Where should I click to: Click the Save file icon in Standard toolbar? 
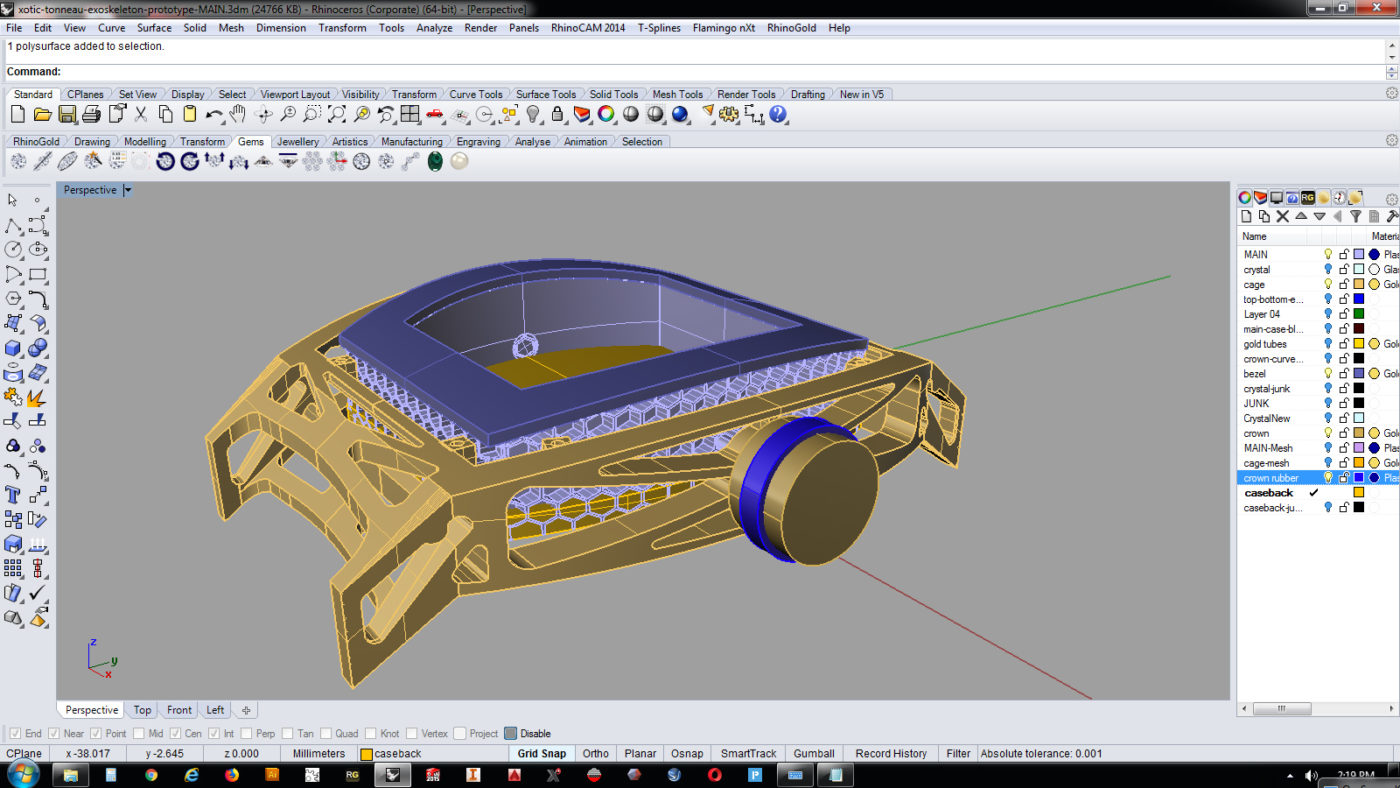point(67,115)
